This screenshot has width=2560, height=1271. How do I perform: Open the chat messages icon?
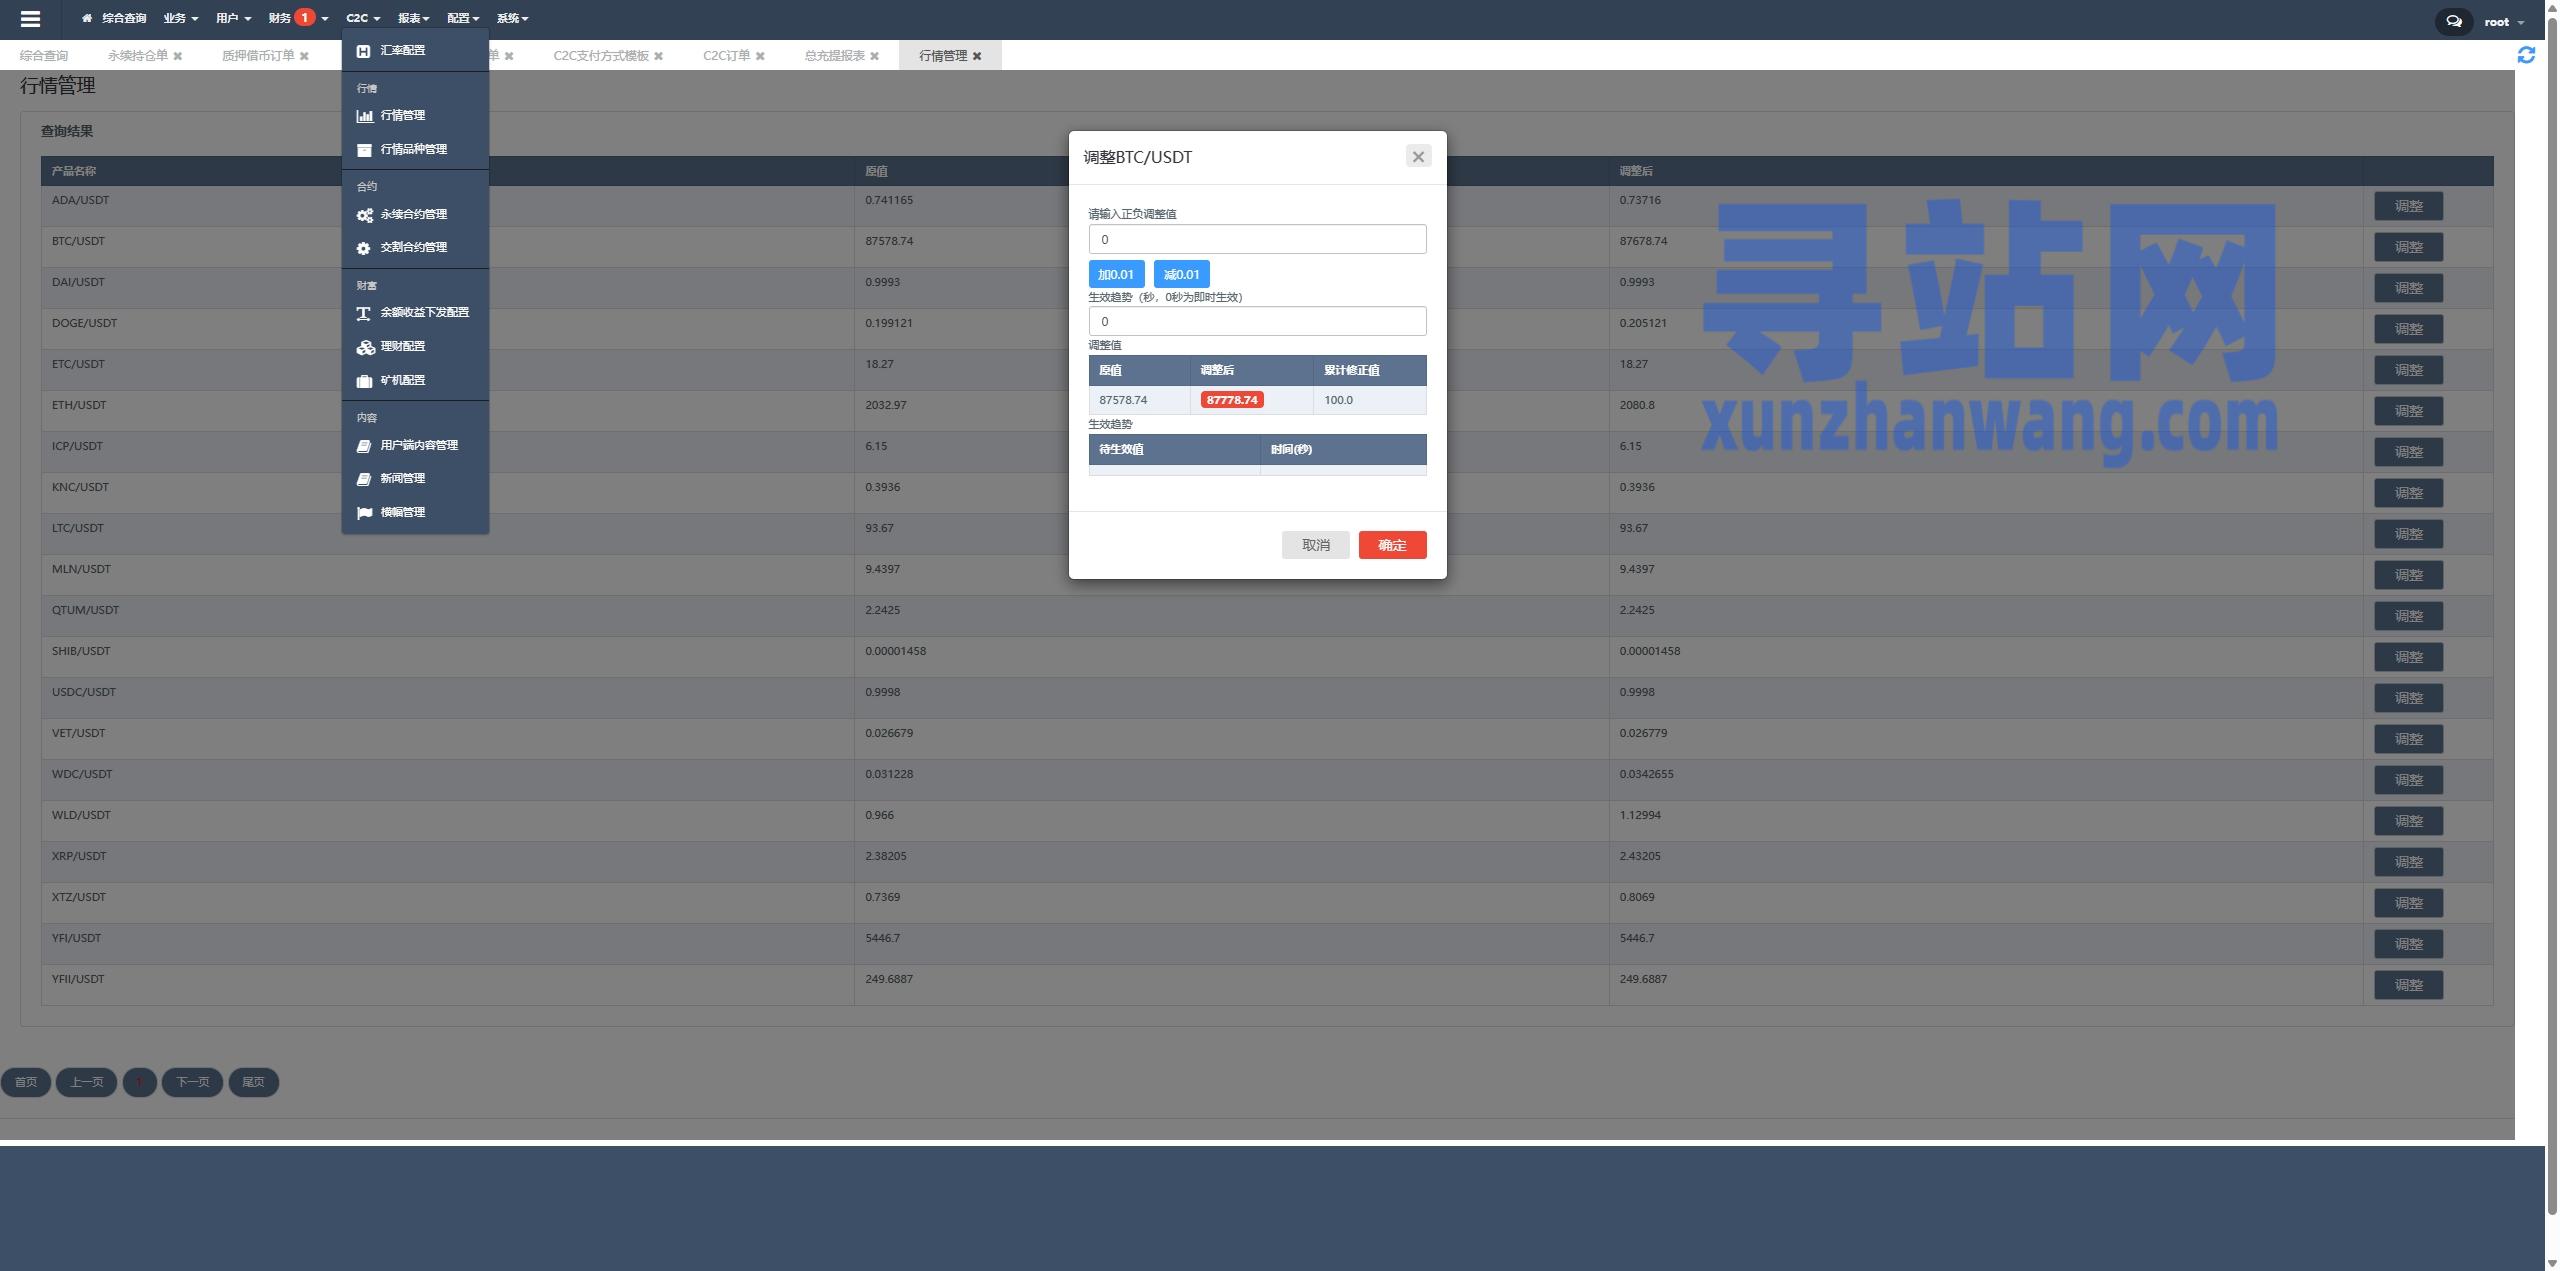tap(2454, 21)
